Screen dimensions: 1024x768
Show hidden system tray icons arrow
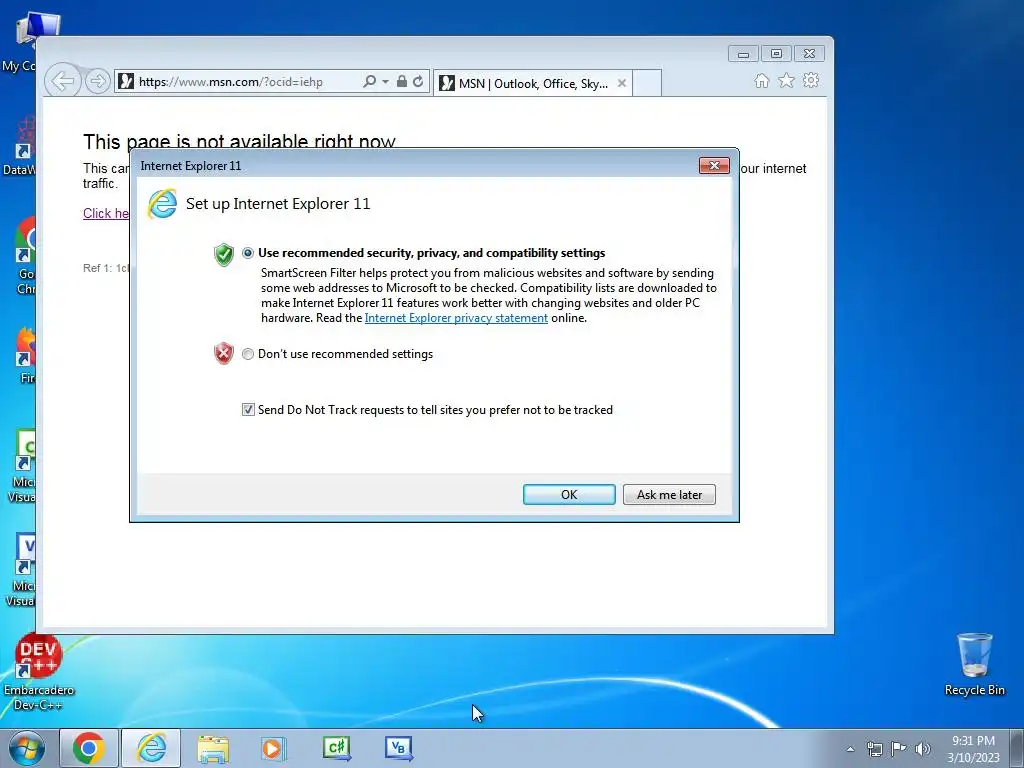850,749
